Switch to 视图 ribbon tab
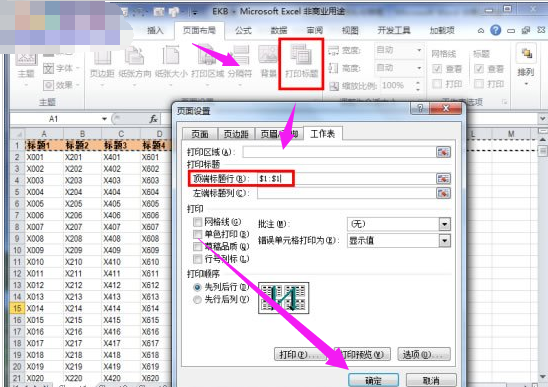548x387 pixels. (x=350, y=31)
